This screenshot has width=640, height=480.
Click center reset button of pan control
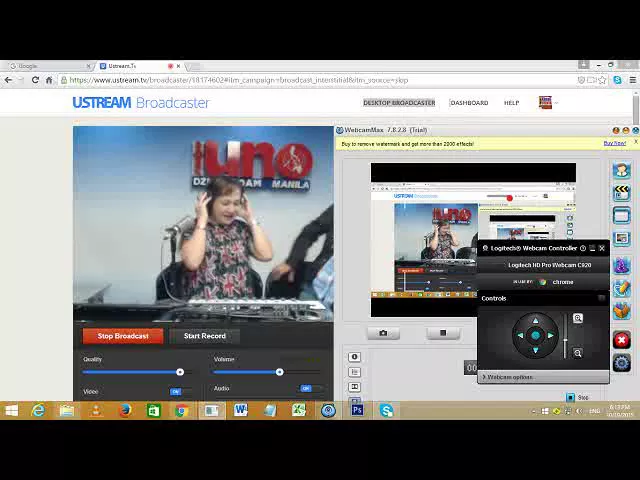pos(536,336)
